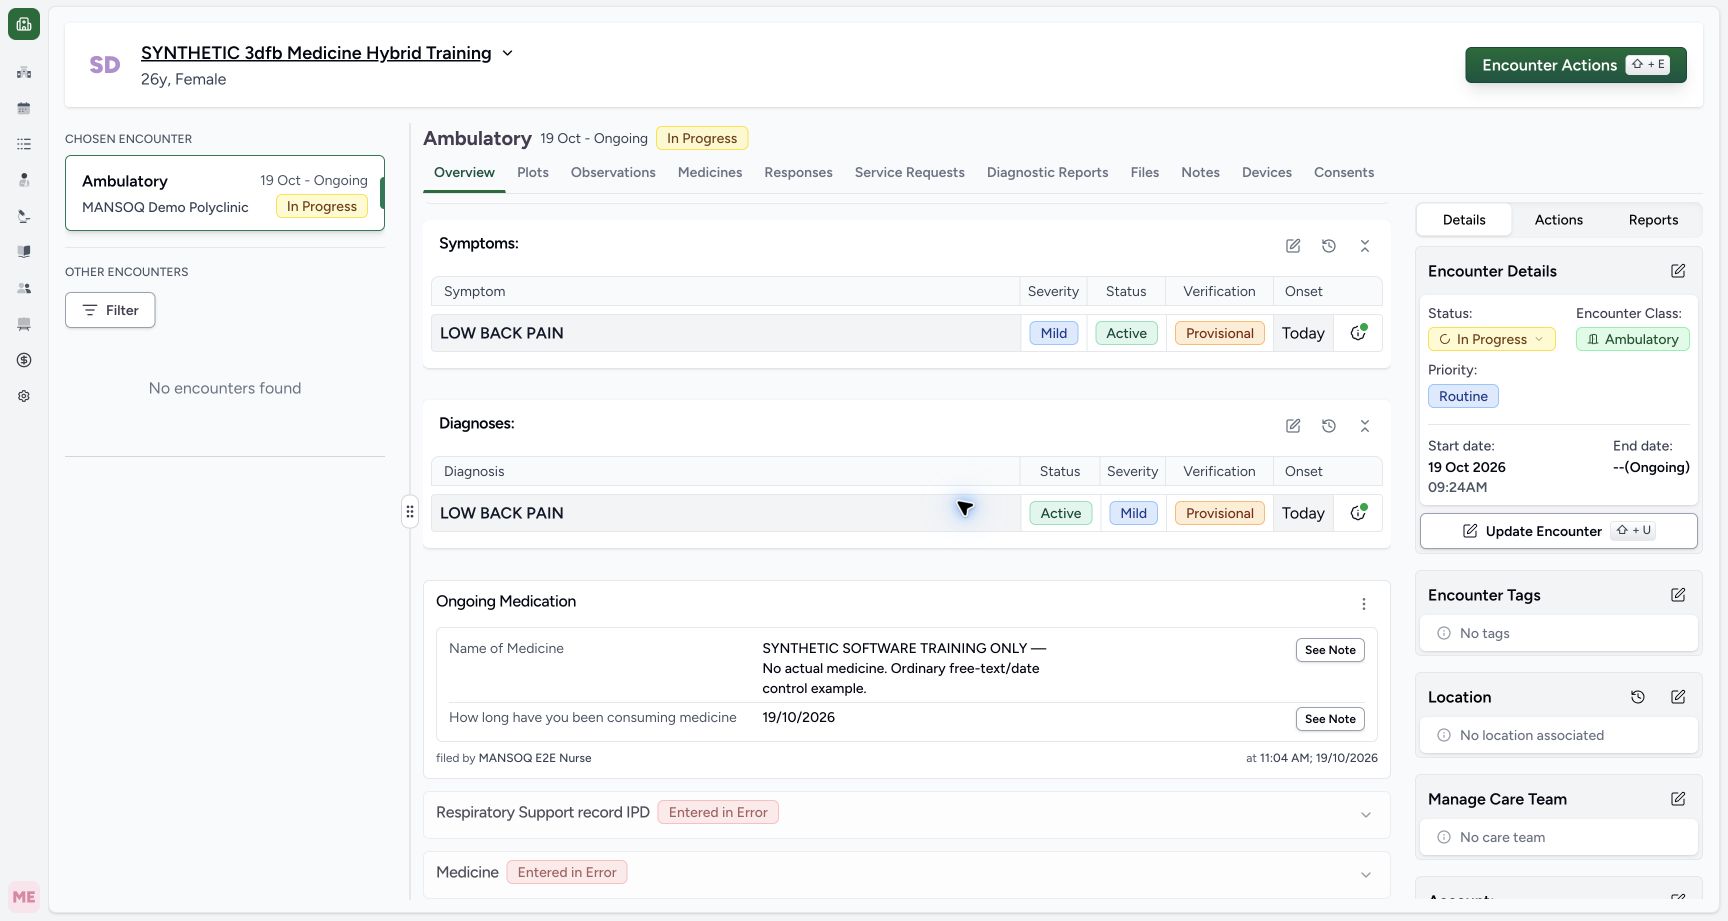Screen dimensions: 1728x921
Task: Open patient name dropdown chevron
Action: 507,53
